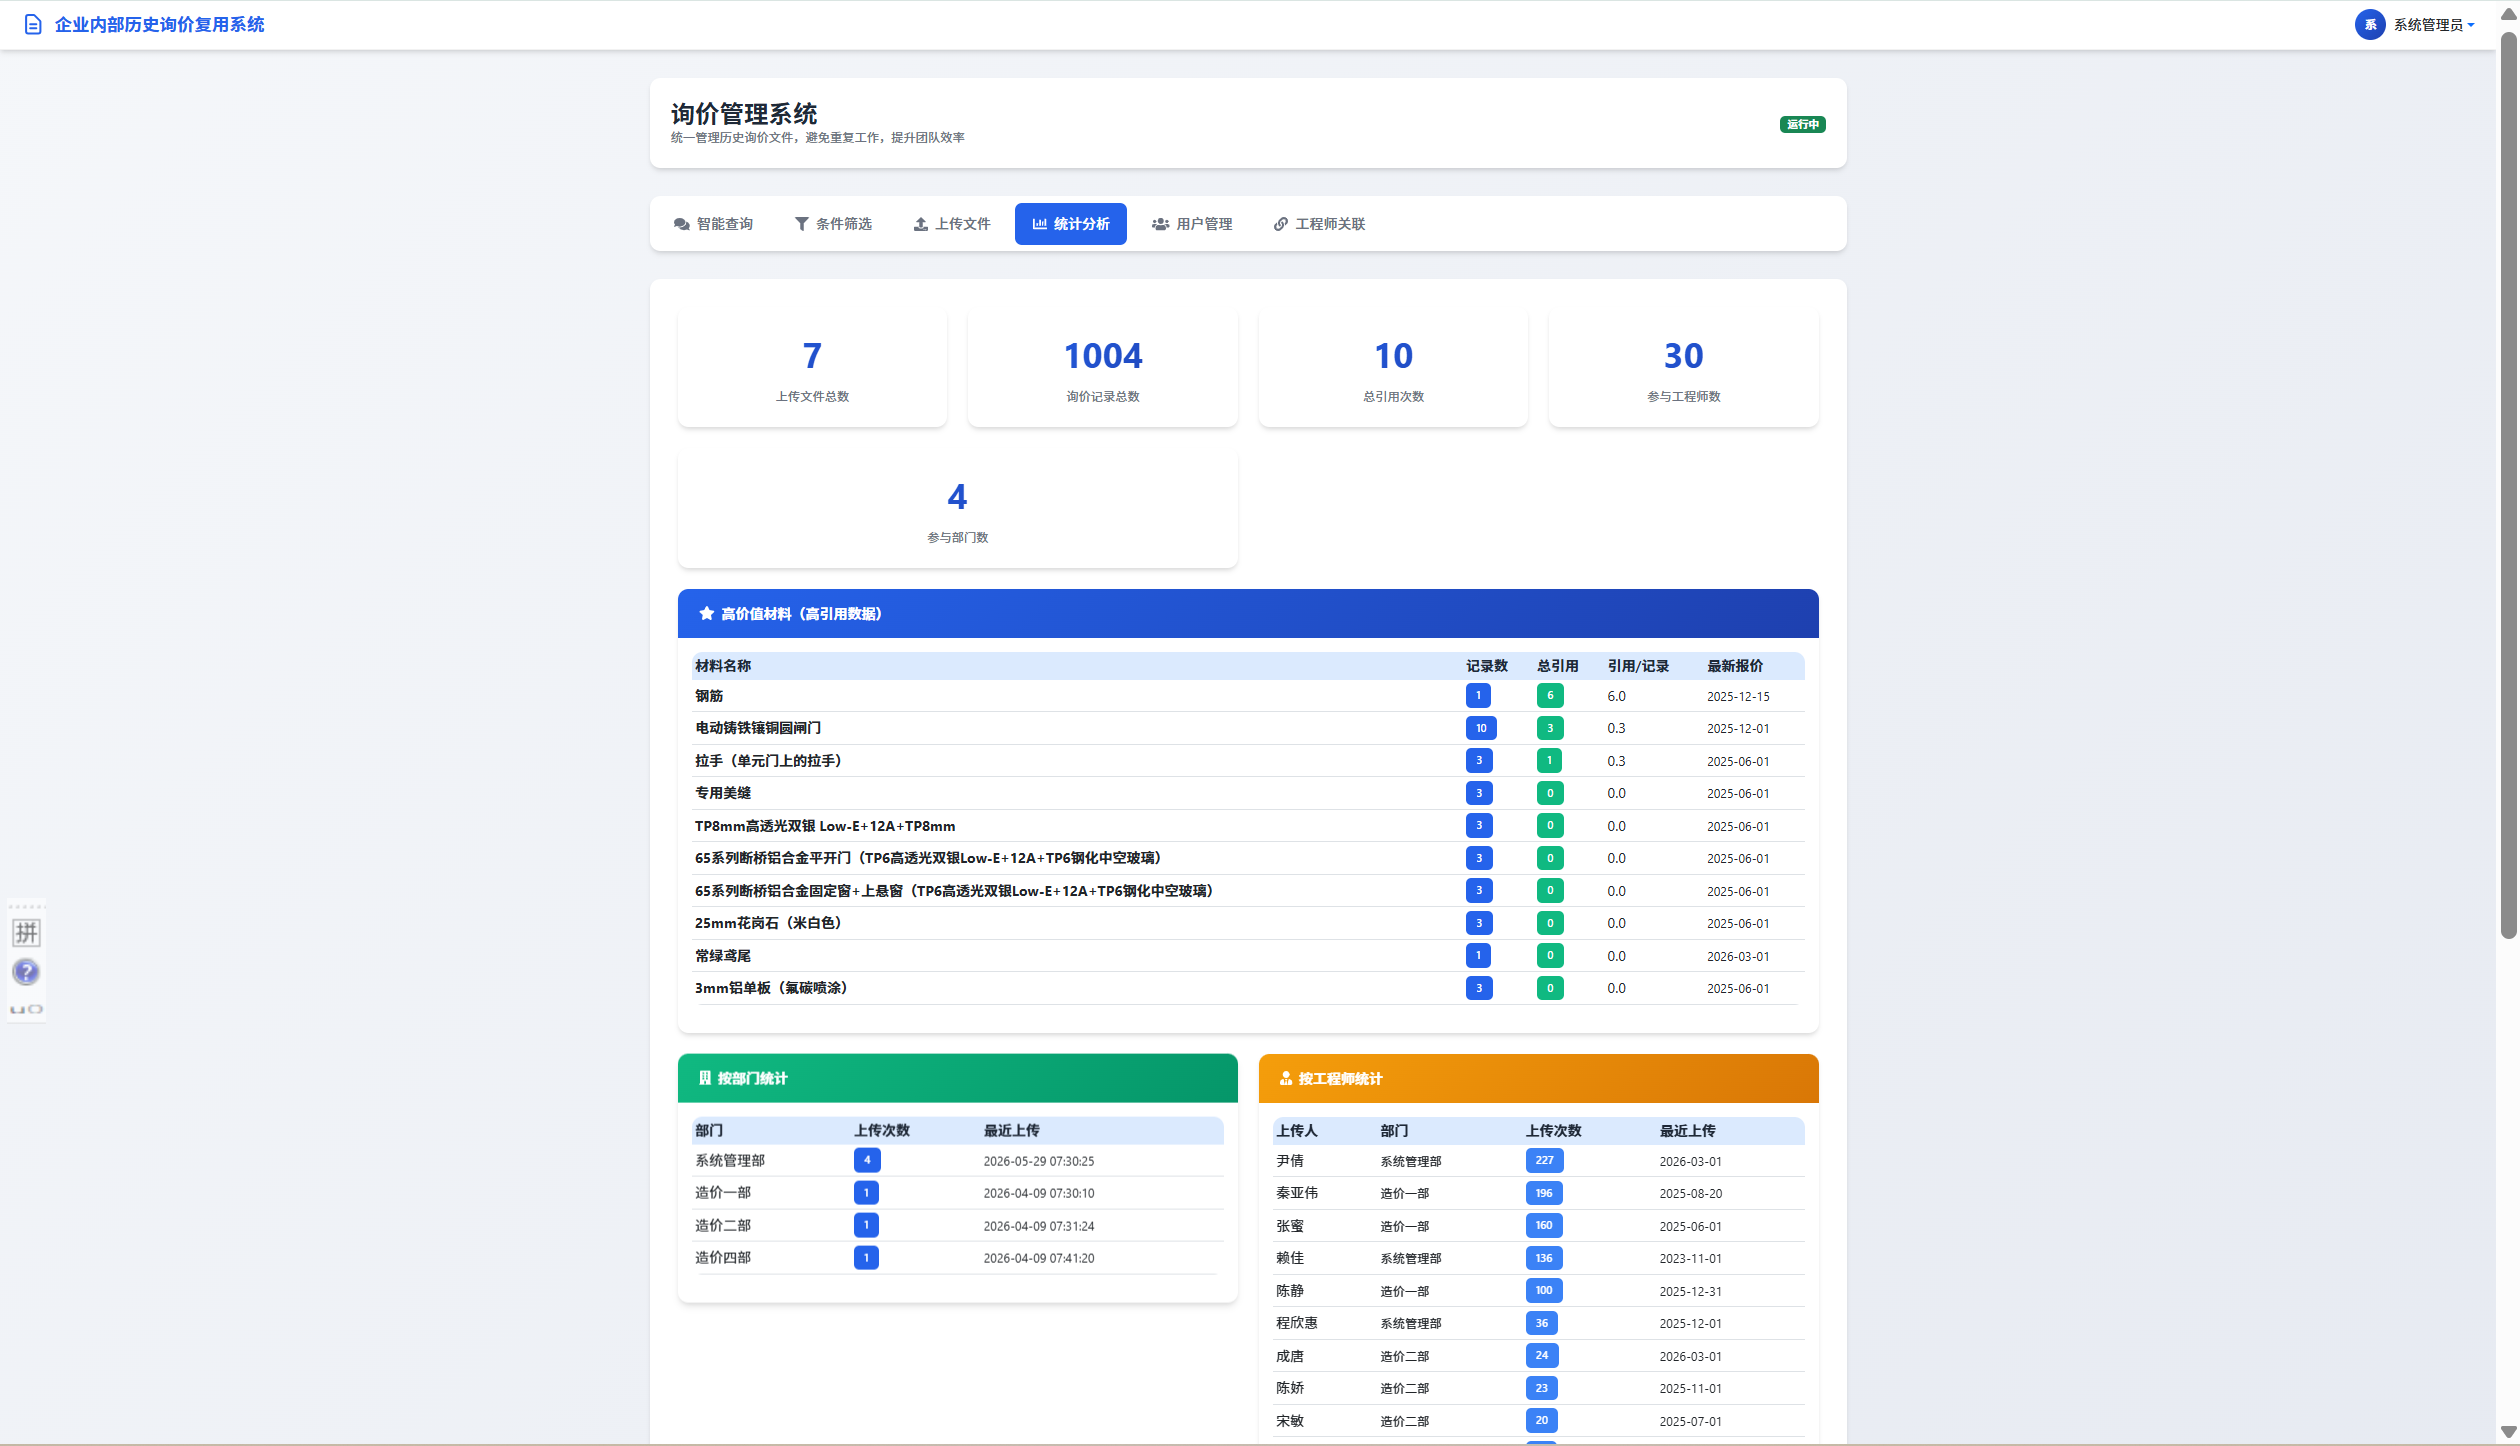Click the link chain icon on 工程师关联
The image size is (2520, 1446).
click(x=1281, y=224)
